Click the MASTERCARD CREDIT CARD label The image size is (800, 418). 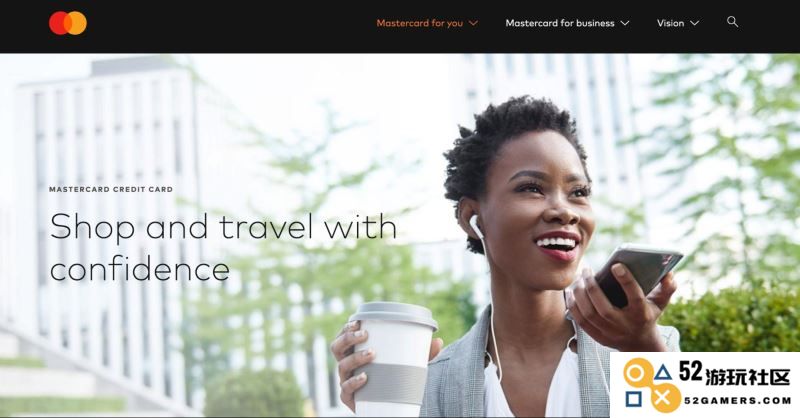[x=111, y=189]
